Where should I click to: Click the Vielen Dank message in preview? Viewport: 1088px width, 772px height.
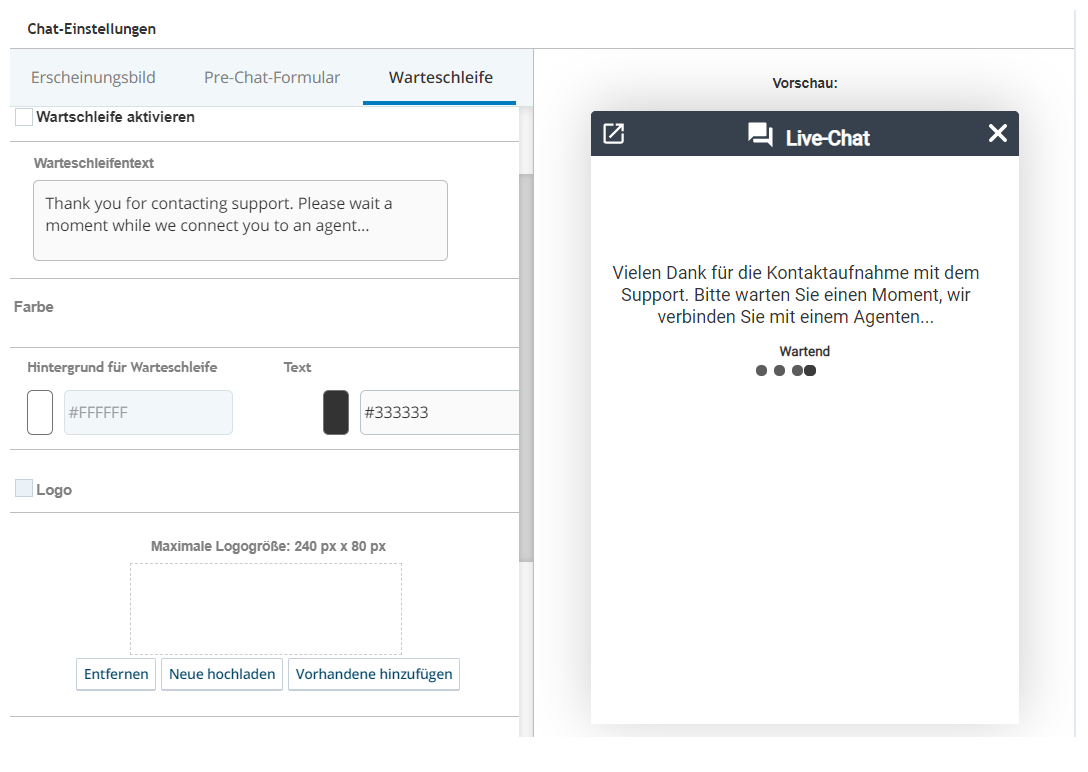[x=795, y=295]
